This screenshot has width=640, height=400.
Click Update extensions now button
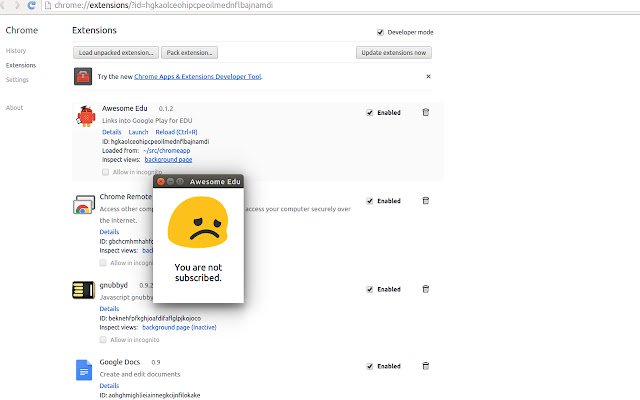point(393,53)
